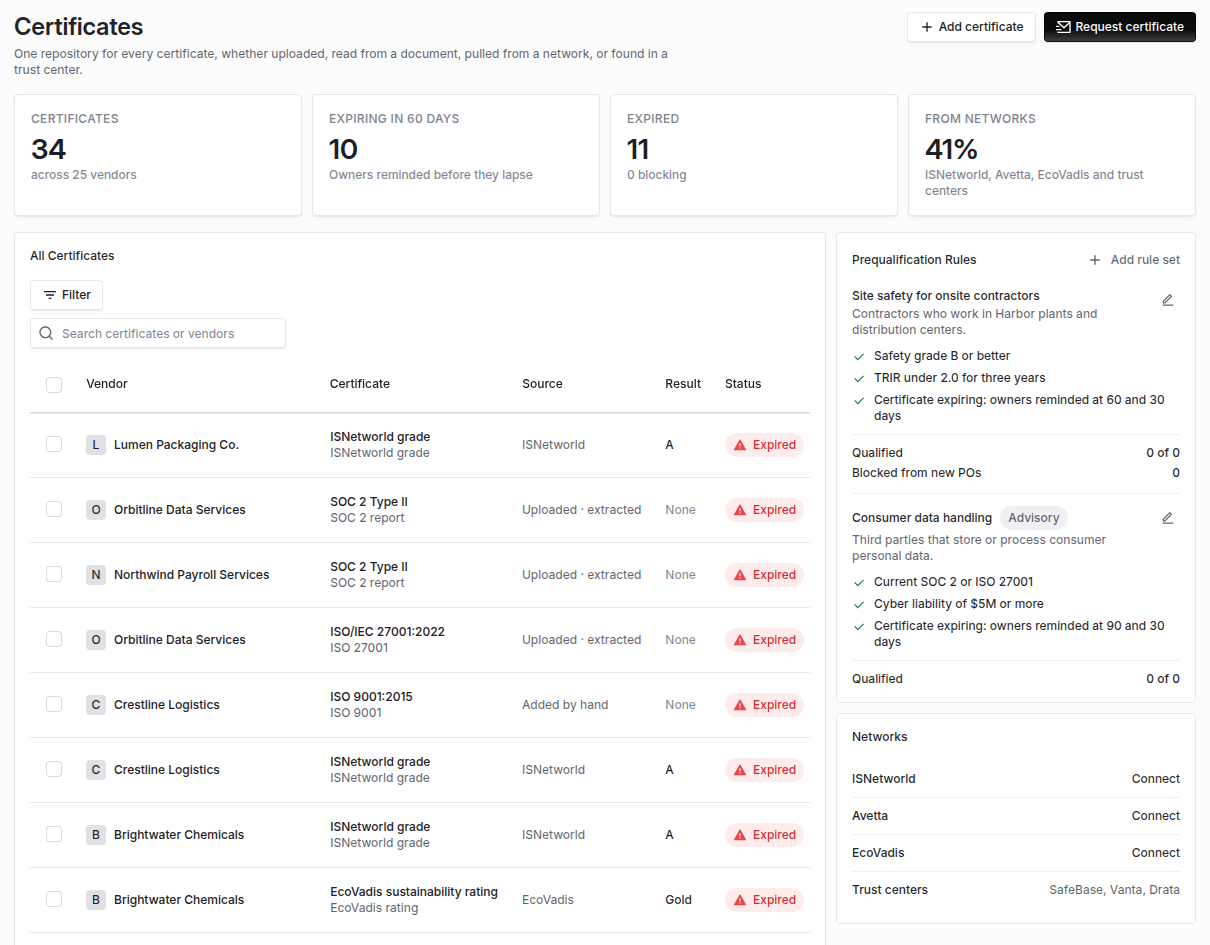Click EcoVadis sustainability rating certificate name
Image resolution: width=1210 pixels, height=945 pixels.
pyautogui.click(x=414, y=892)
